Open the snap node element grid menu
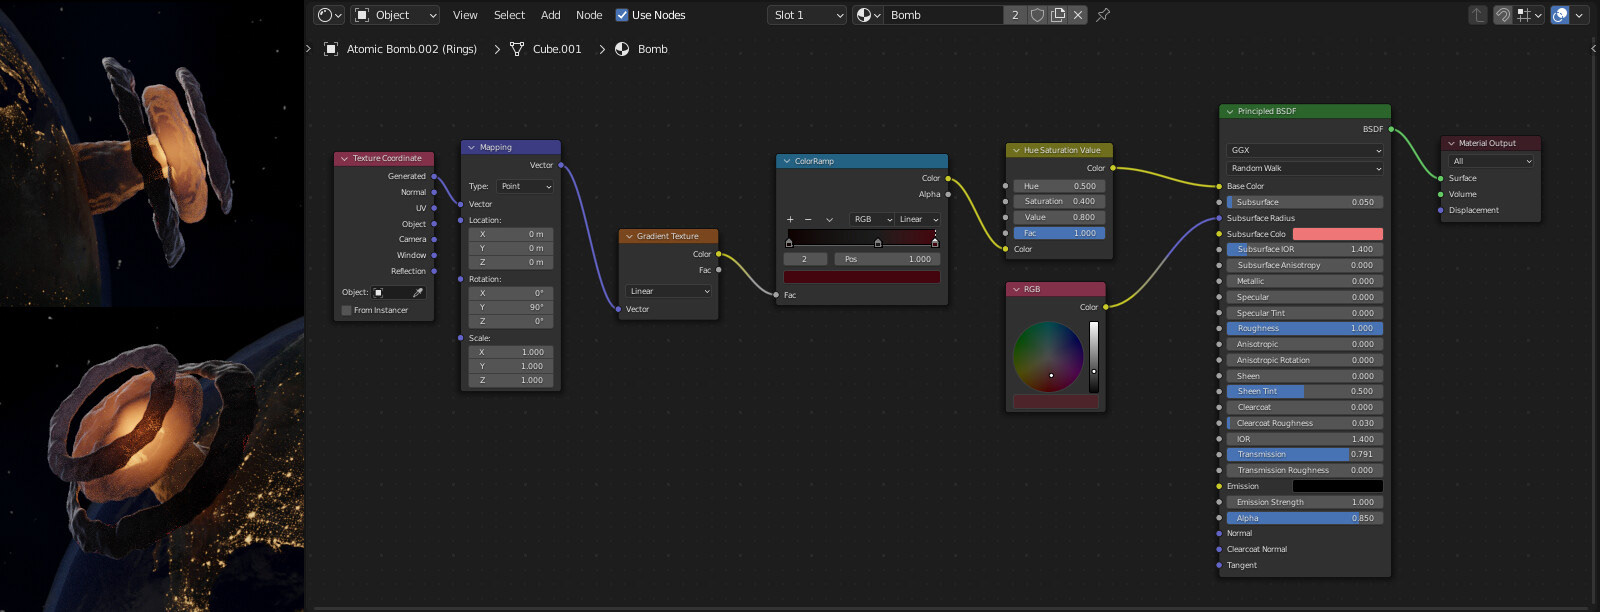Viewport: 1600px width, 612px height. click(1529, 15)
